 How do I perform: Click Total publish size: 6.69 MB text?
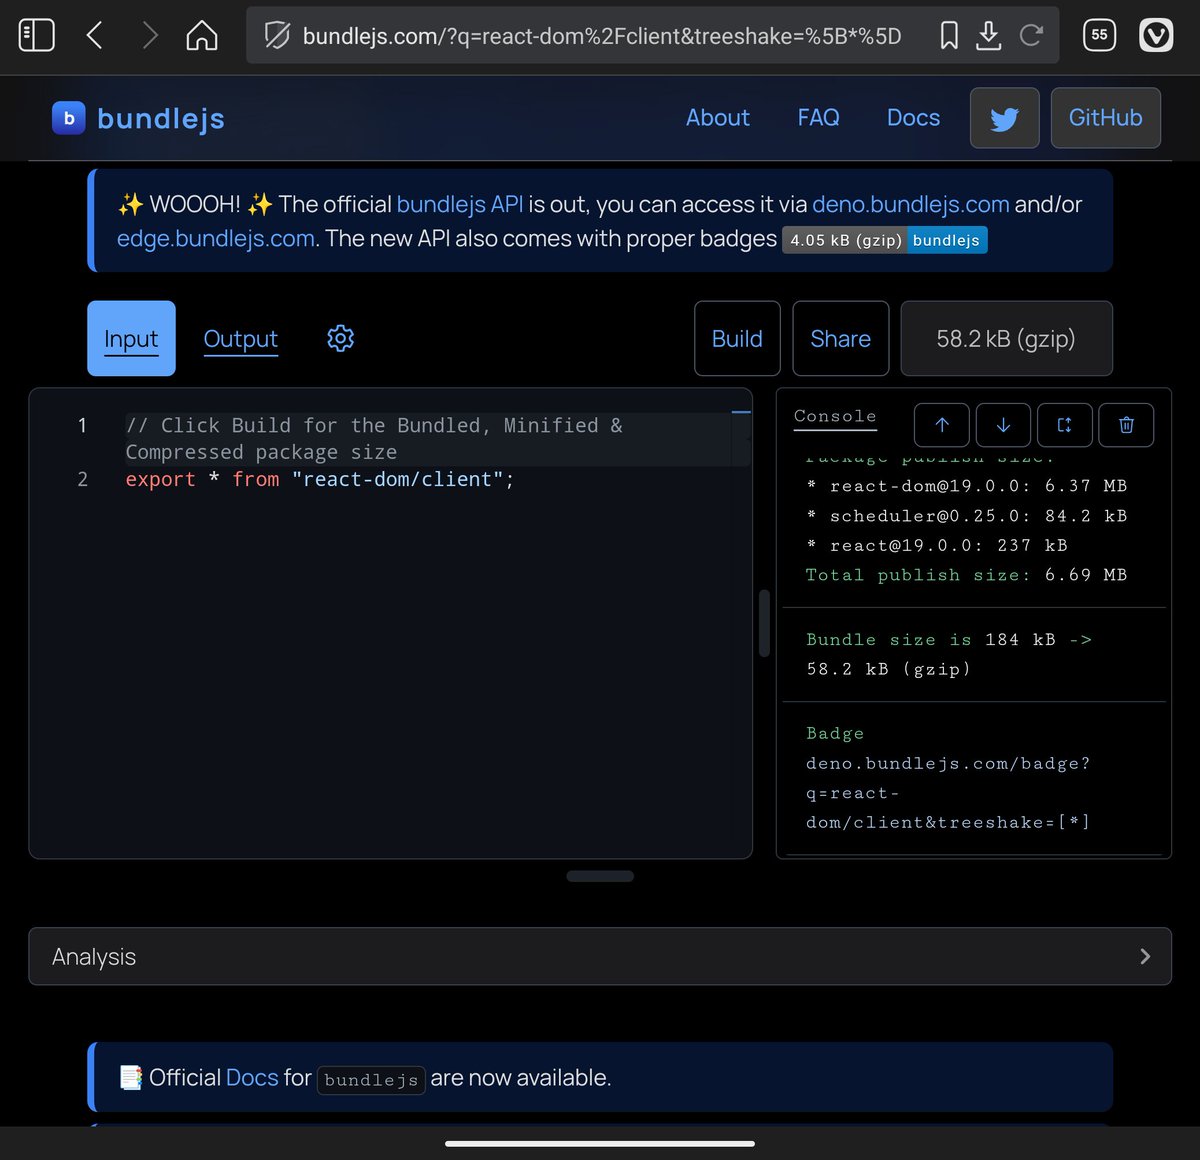coord(966,575)
